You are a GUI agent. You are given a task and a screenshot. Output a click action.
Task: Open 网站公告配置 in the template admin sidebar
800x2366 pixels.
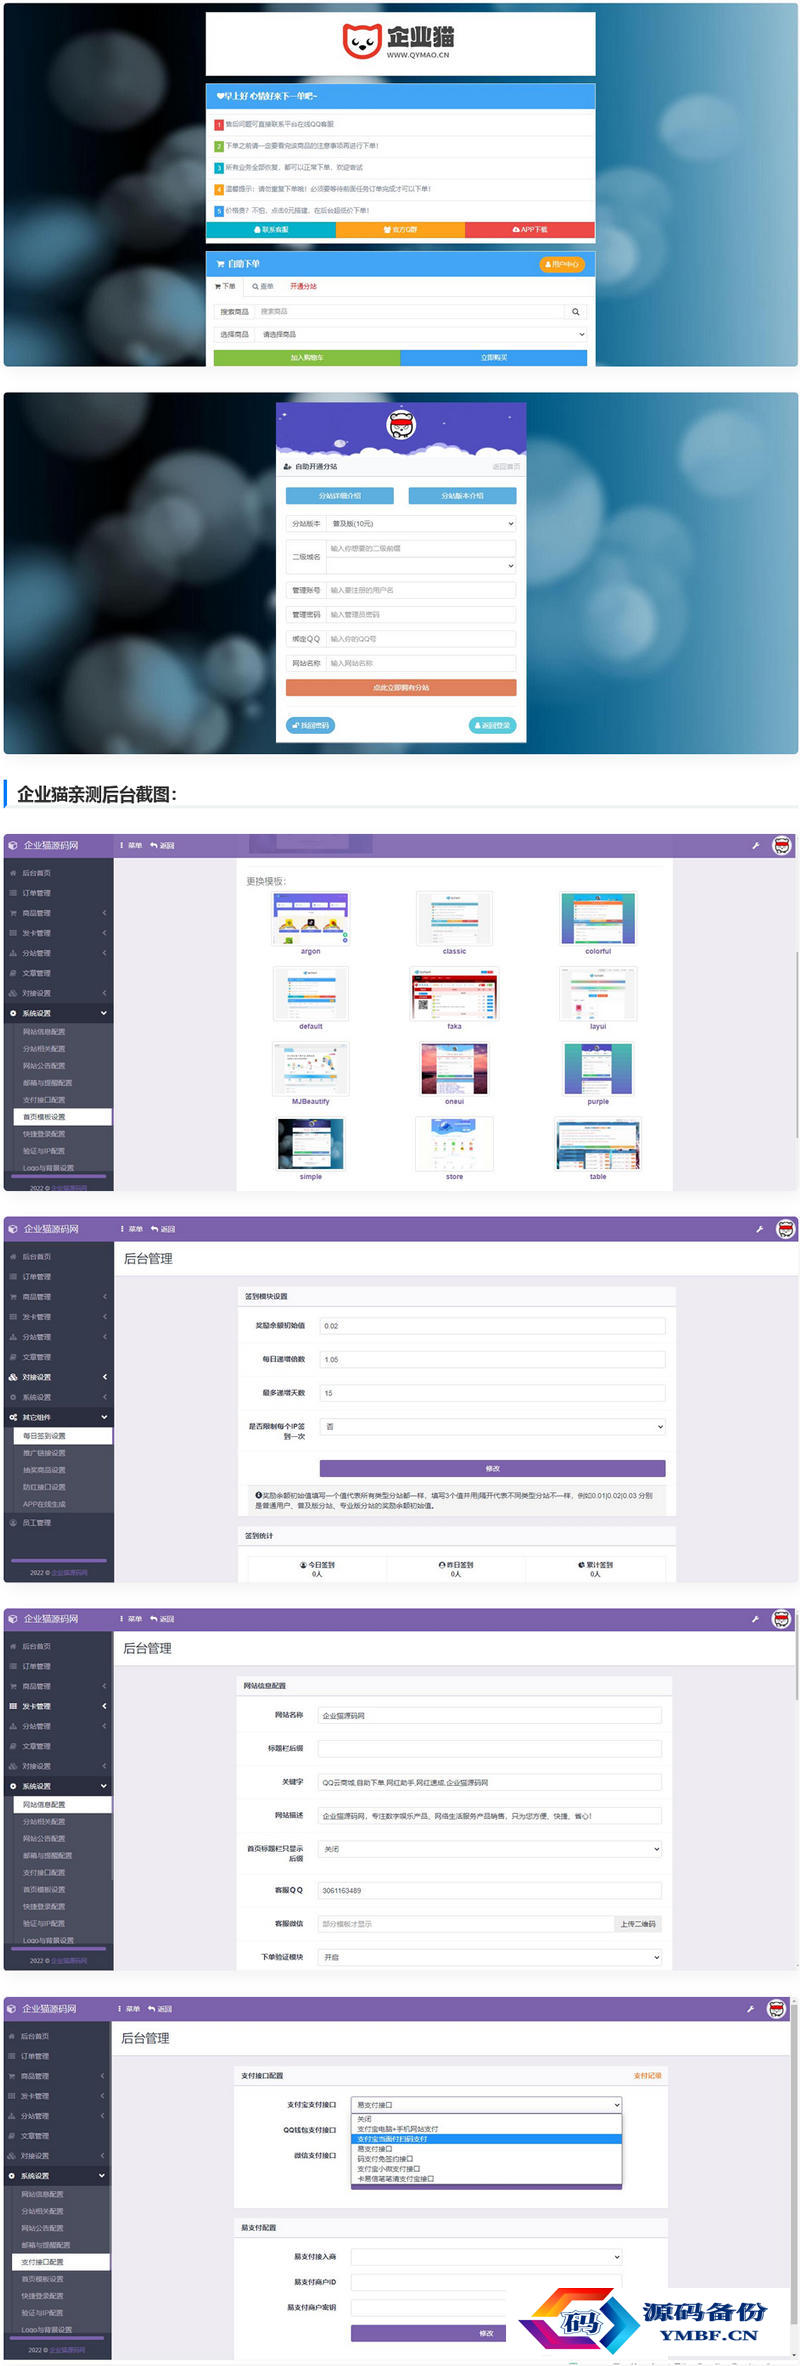pyautogui.click(x=44, y=1066)
